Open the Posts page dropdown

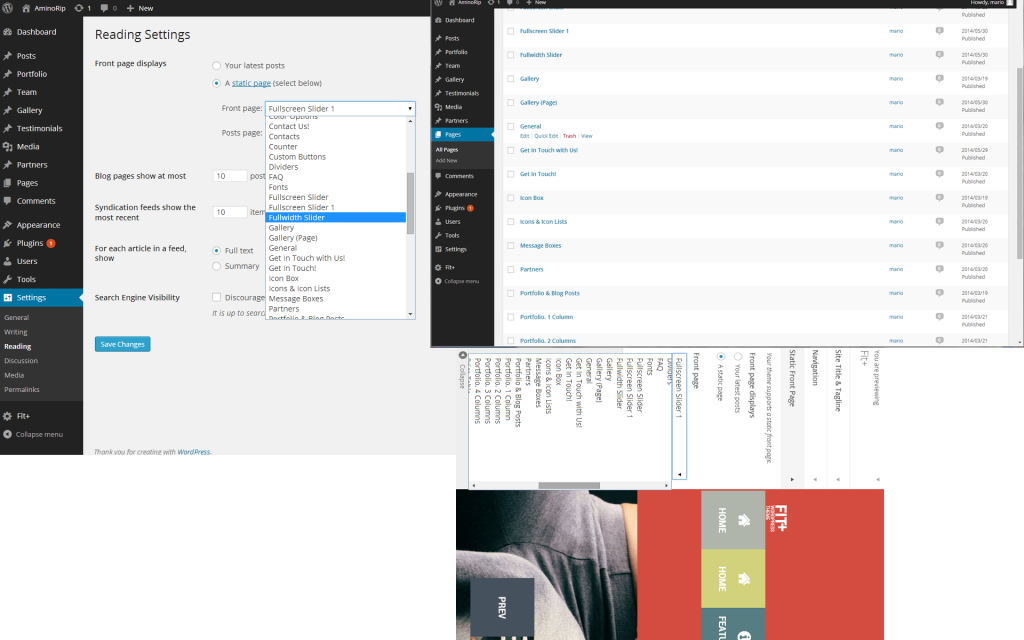338,131
